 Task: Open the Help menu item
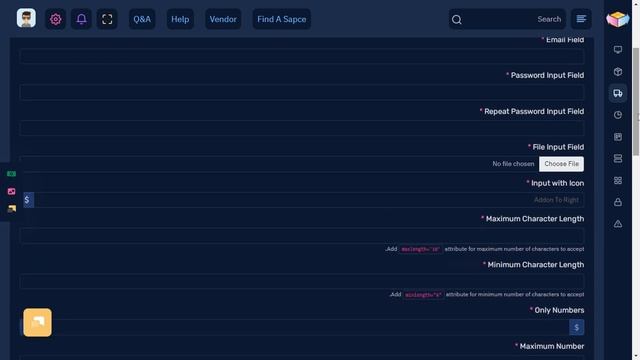[x=180, y=19]
